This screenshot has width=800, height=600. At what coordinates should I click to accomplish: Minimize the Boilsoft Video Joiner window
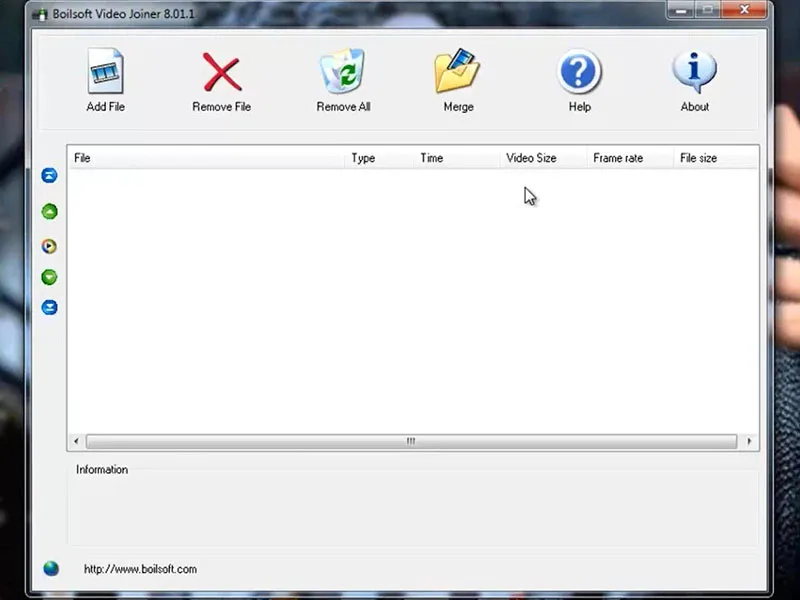click(680, 10)
